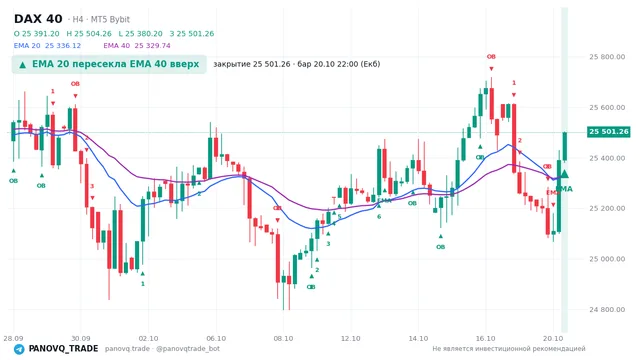Viewport: 640px width, 360px height.
Task: Click the current price tag 25 501.26
Action: pyautogui.click(x=609, y=131)
